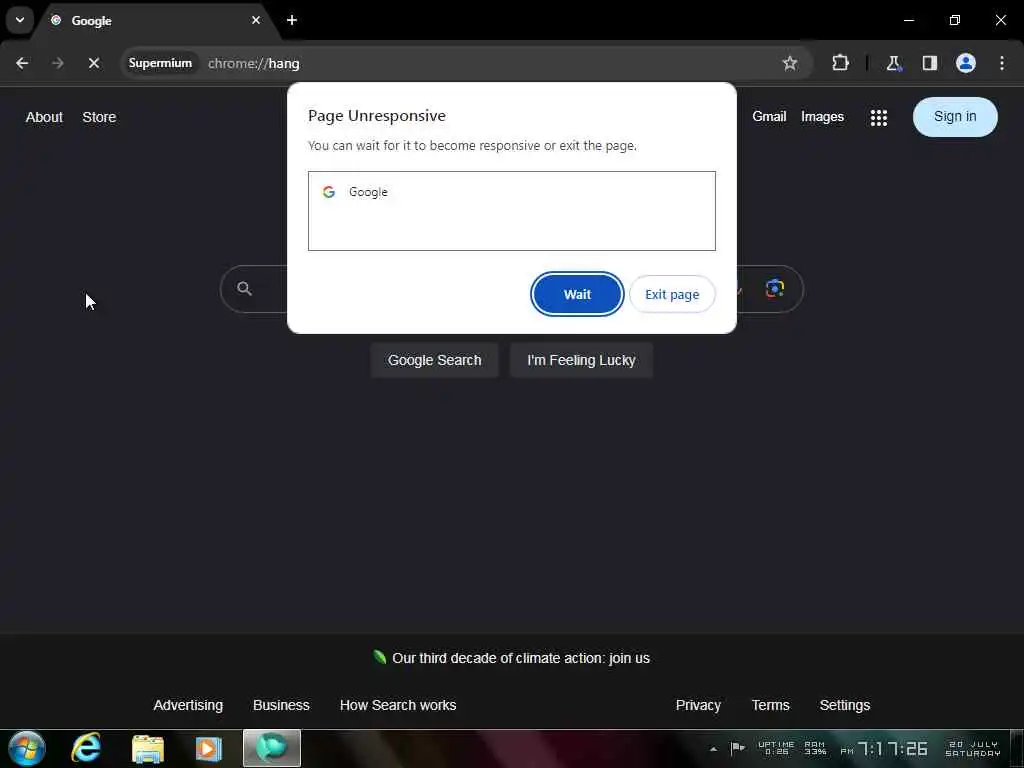
Task: Open a new tab with the plus button
Action: (x=292, y=20)
